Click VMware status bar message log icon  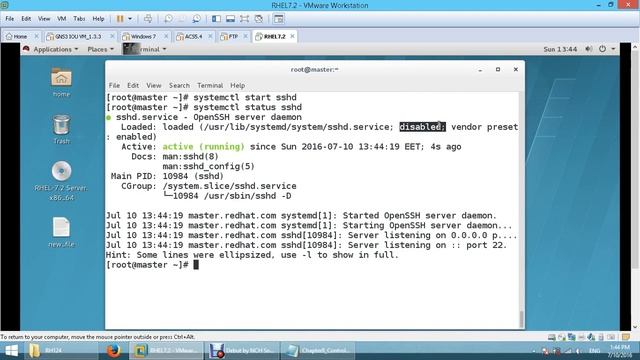pyautogui.click(x=626, y=337)
